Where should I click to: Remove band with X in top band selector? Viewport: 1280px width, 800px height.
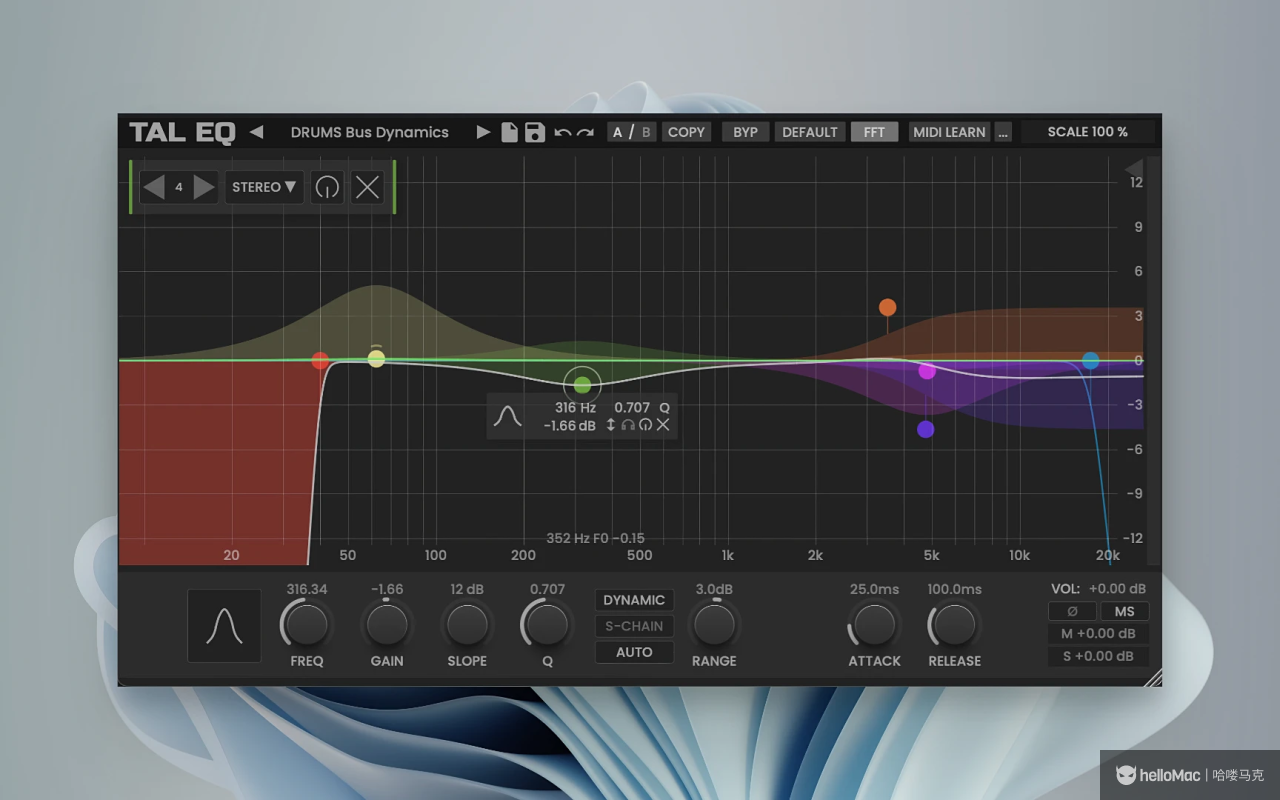(368, 187)
